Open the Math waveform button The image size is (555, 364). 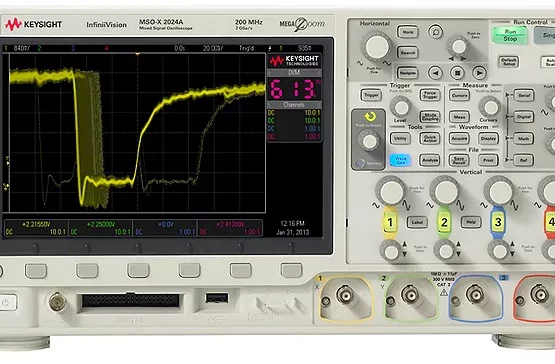tap(524, 138)
